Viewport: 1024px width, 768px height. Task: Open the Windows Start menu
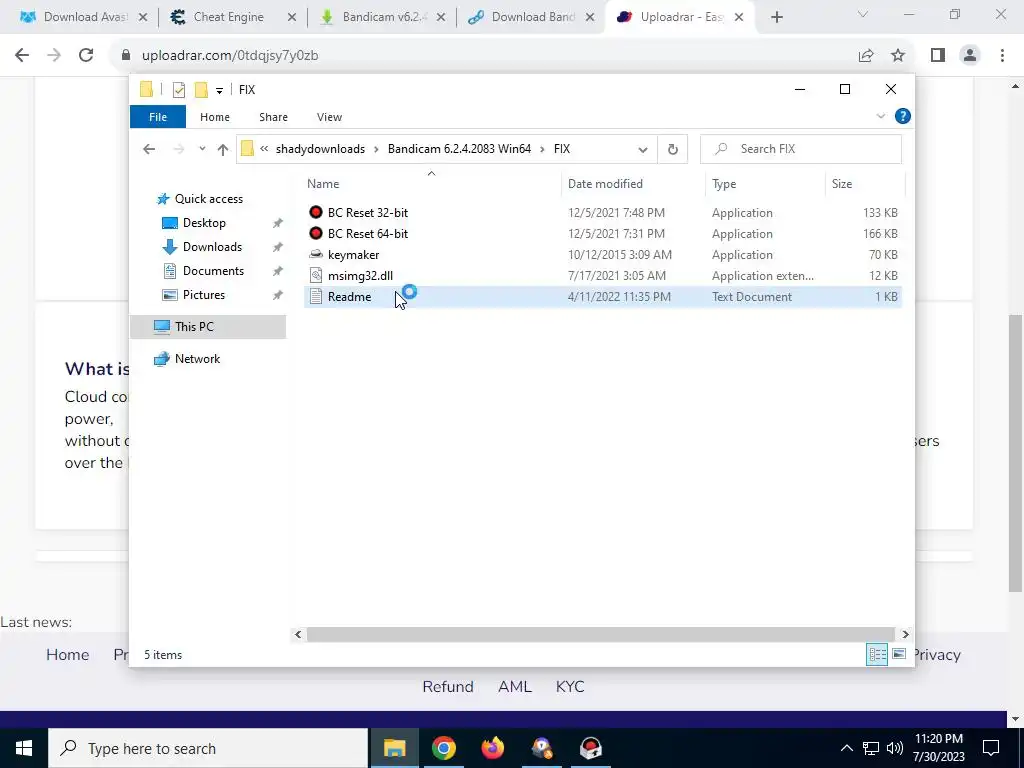point(24,748)
